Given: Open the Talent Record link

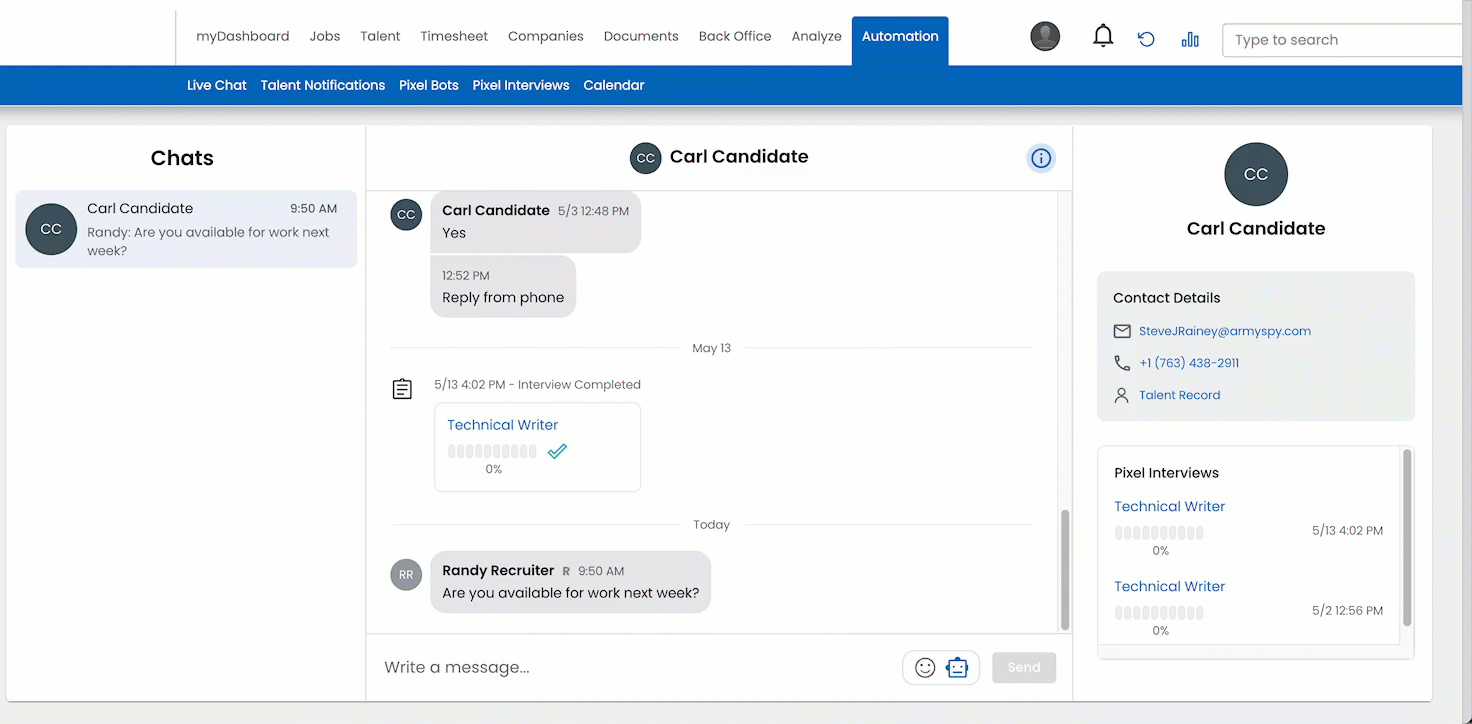Looking at the screenshot, I should click(1180, 395).
